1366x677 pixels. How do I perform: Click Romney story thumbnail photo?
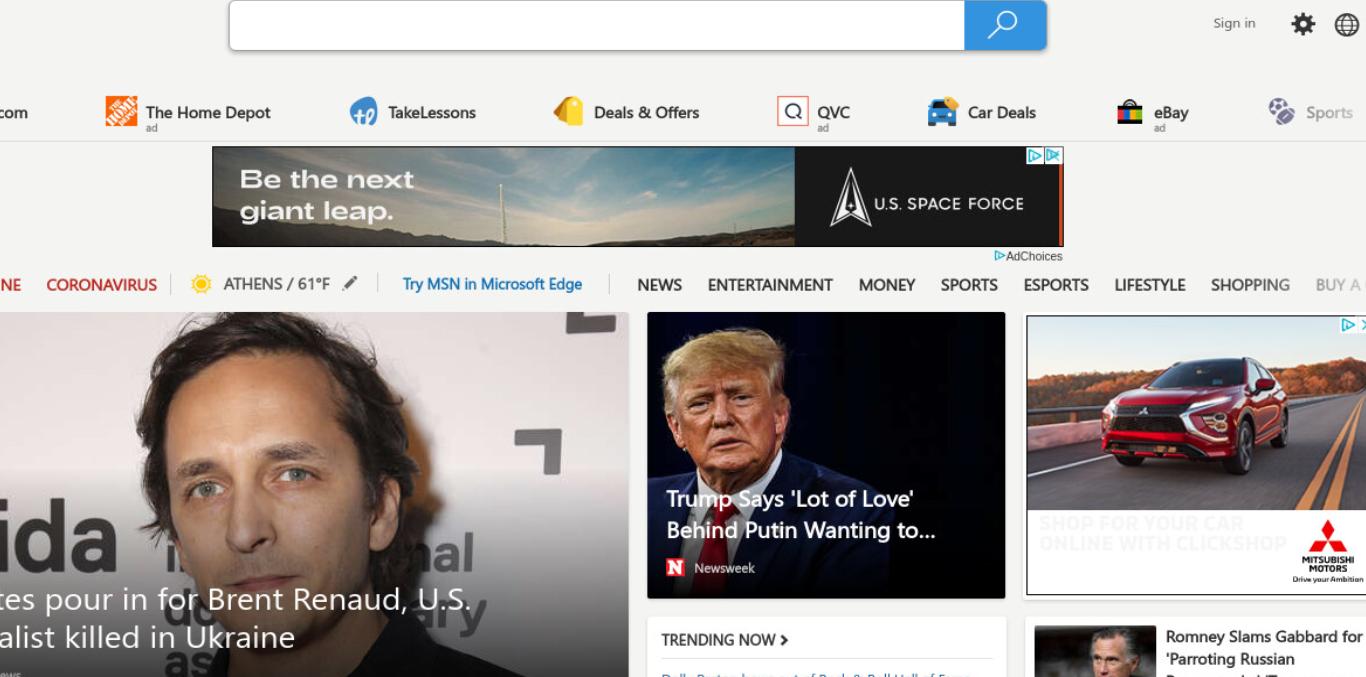(x=1095, y=652)
